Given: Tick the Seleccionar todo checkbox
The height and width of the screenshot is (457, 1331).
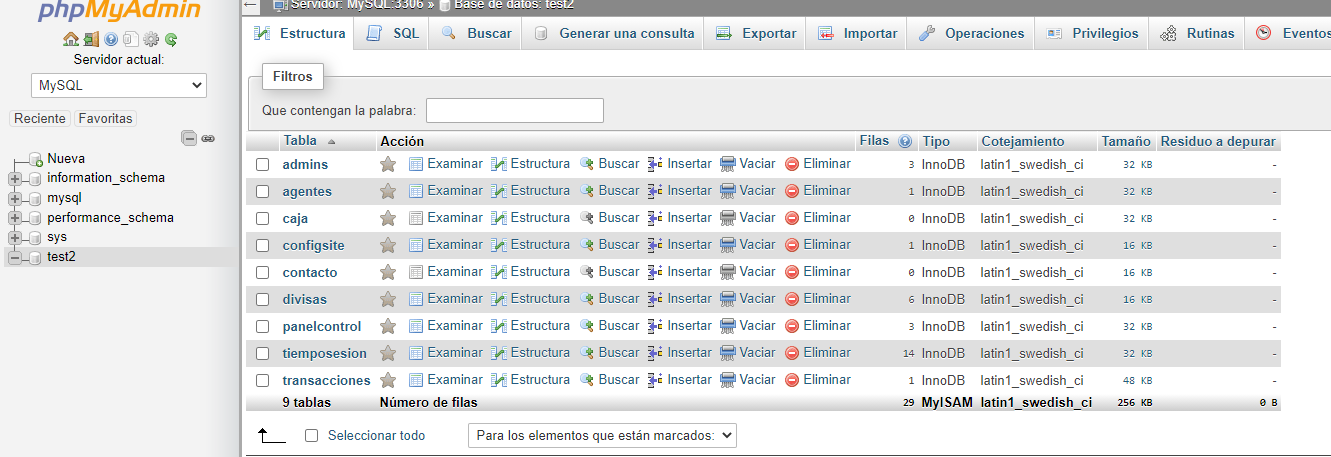Looking at the screenshot, I should 311,435.
